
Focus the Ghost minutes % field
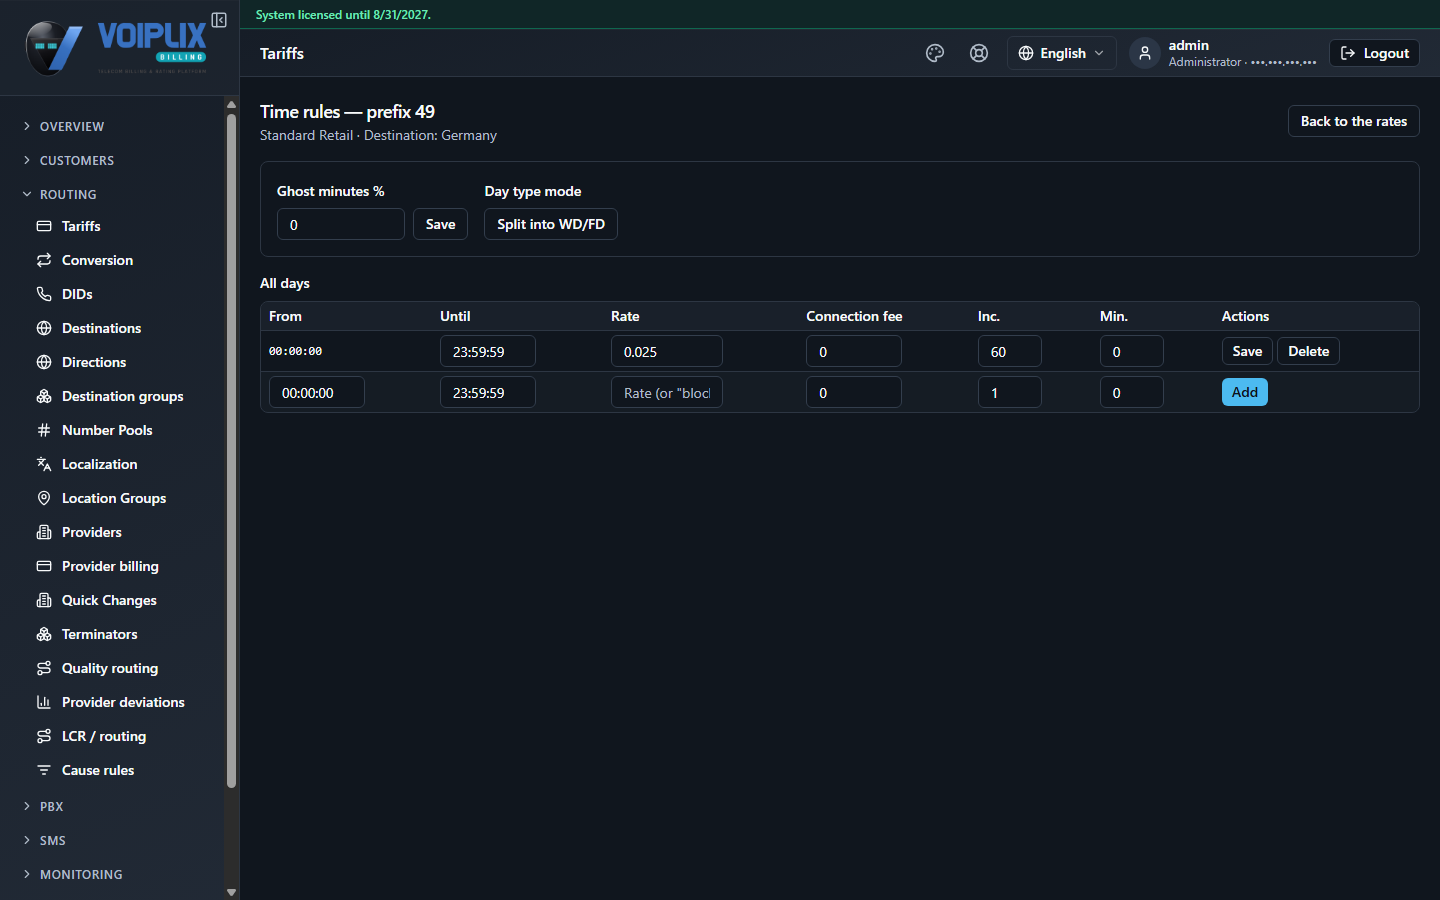pyautogui.click(x=341, y=224)
